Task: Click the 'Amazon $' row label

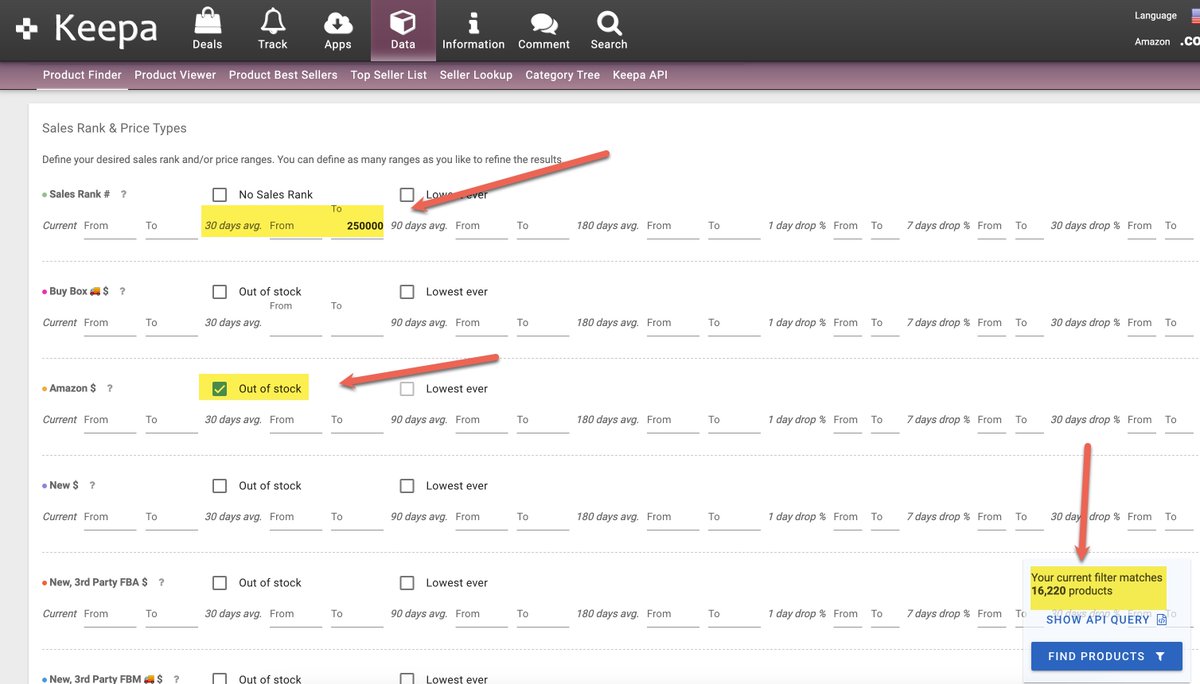Action: [73, 388]
